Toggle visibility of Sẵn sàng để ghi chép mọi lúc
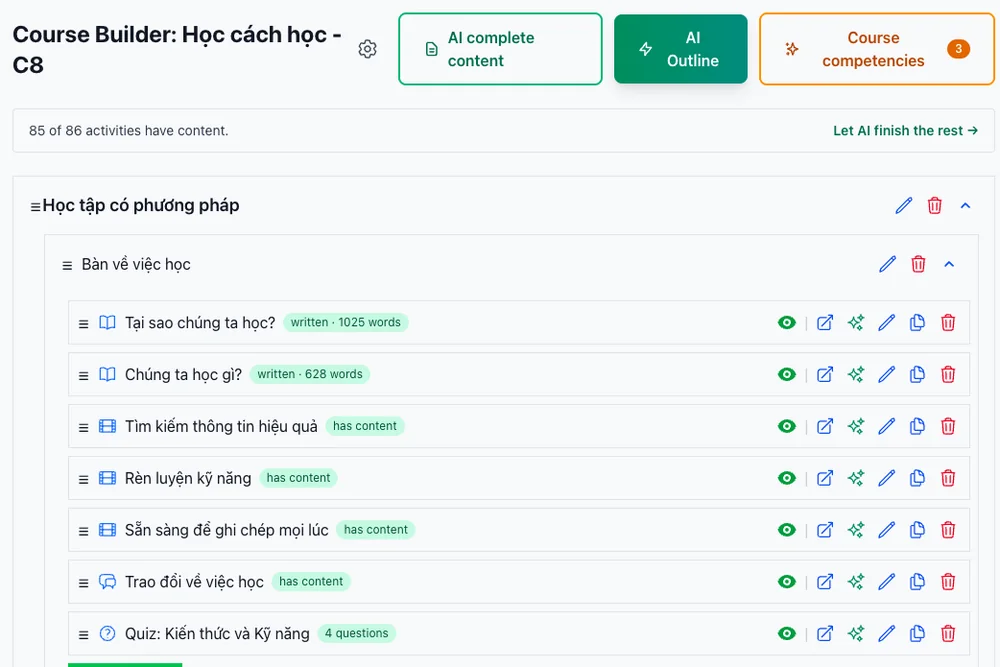 (787, 530)
